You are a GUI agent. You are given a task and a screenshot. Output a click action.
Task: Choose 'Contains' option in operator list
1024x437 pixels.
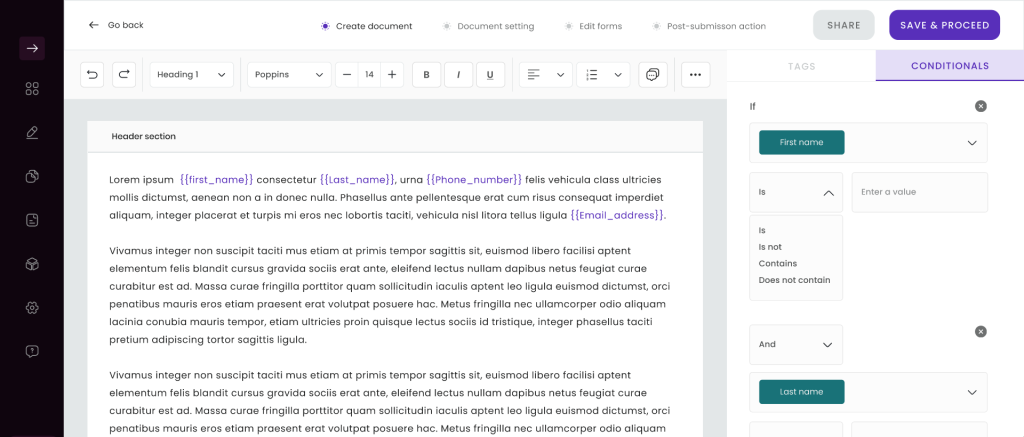click(x=777, y=263)
